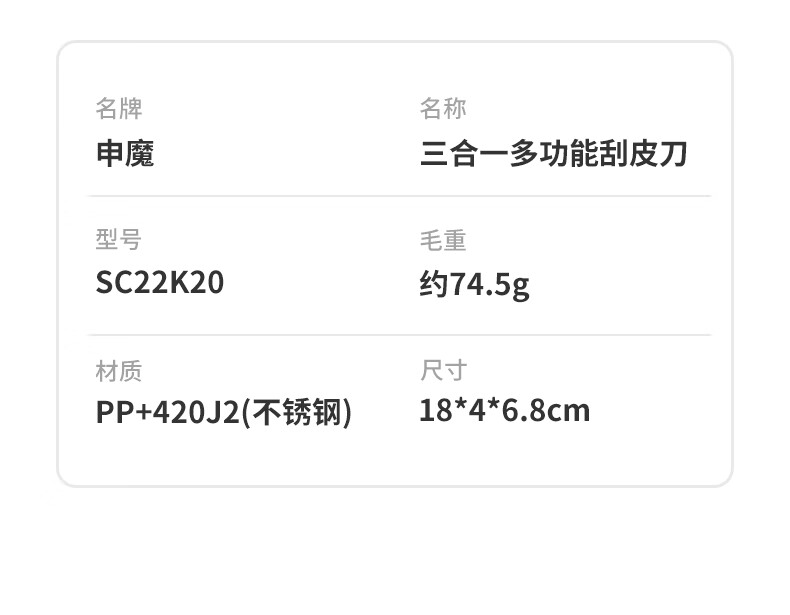Click the 74.5g weight number
The height and width of the screenshot is (615, 790).
(x=490, y=285)
